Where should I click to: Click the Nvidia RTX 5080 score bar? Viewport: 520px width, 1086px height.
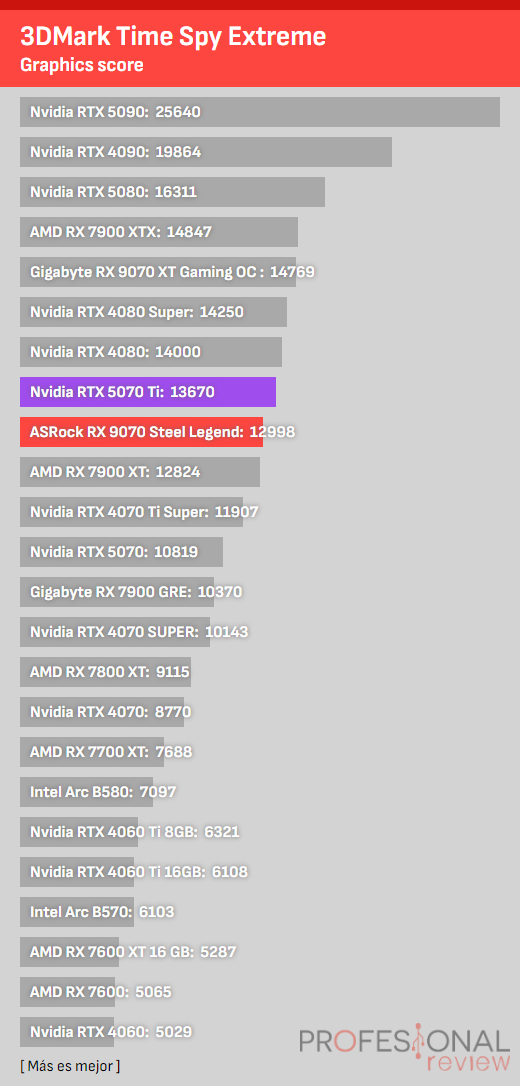tap(172, 192)
